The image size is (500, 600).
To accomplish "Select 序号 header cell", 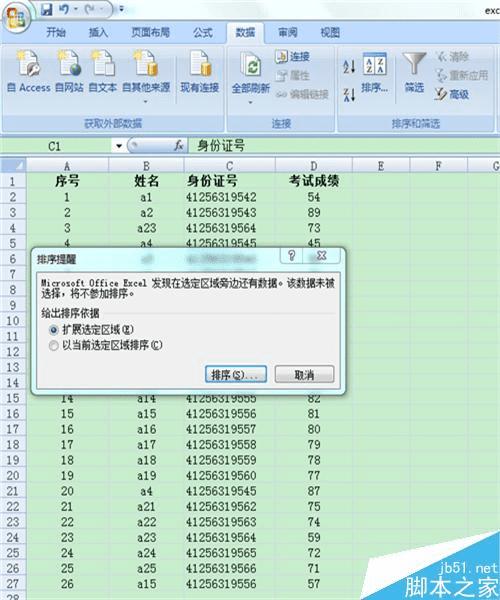I will (67, 181).
